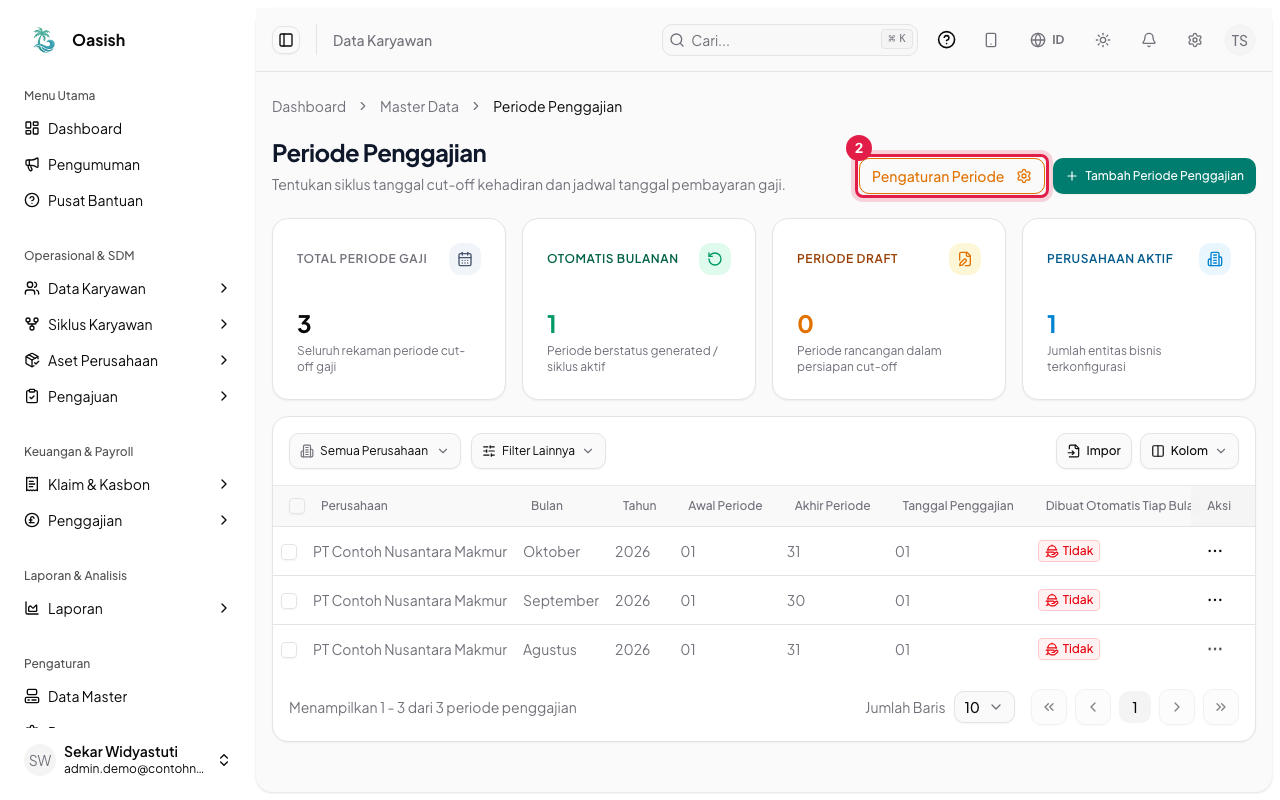1280x800 pixels.
Task: Expand Siklus Karyawan sidebar menu
Action: (127, 324)
